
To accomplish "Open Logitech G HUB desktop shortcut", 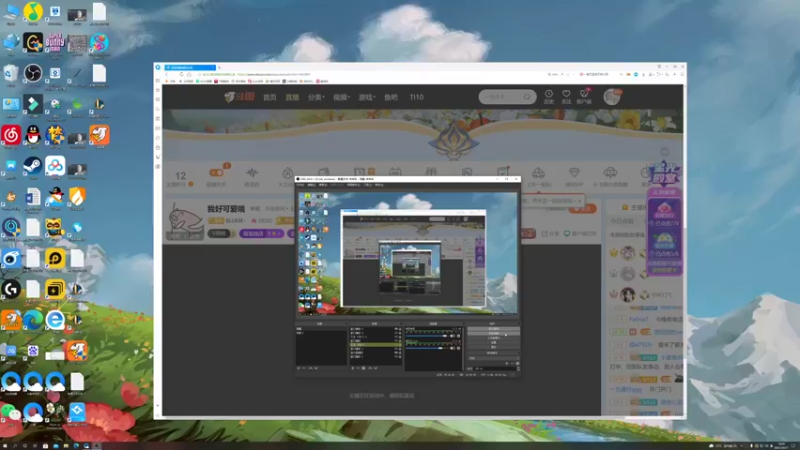I will pyautogui.click(x=11, y=289).
